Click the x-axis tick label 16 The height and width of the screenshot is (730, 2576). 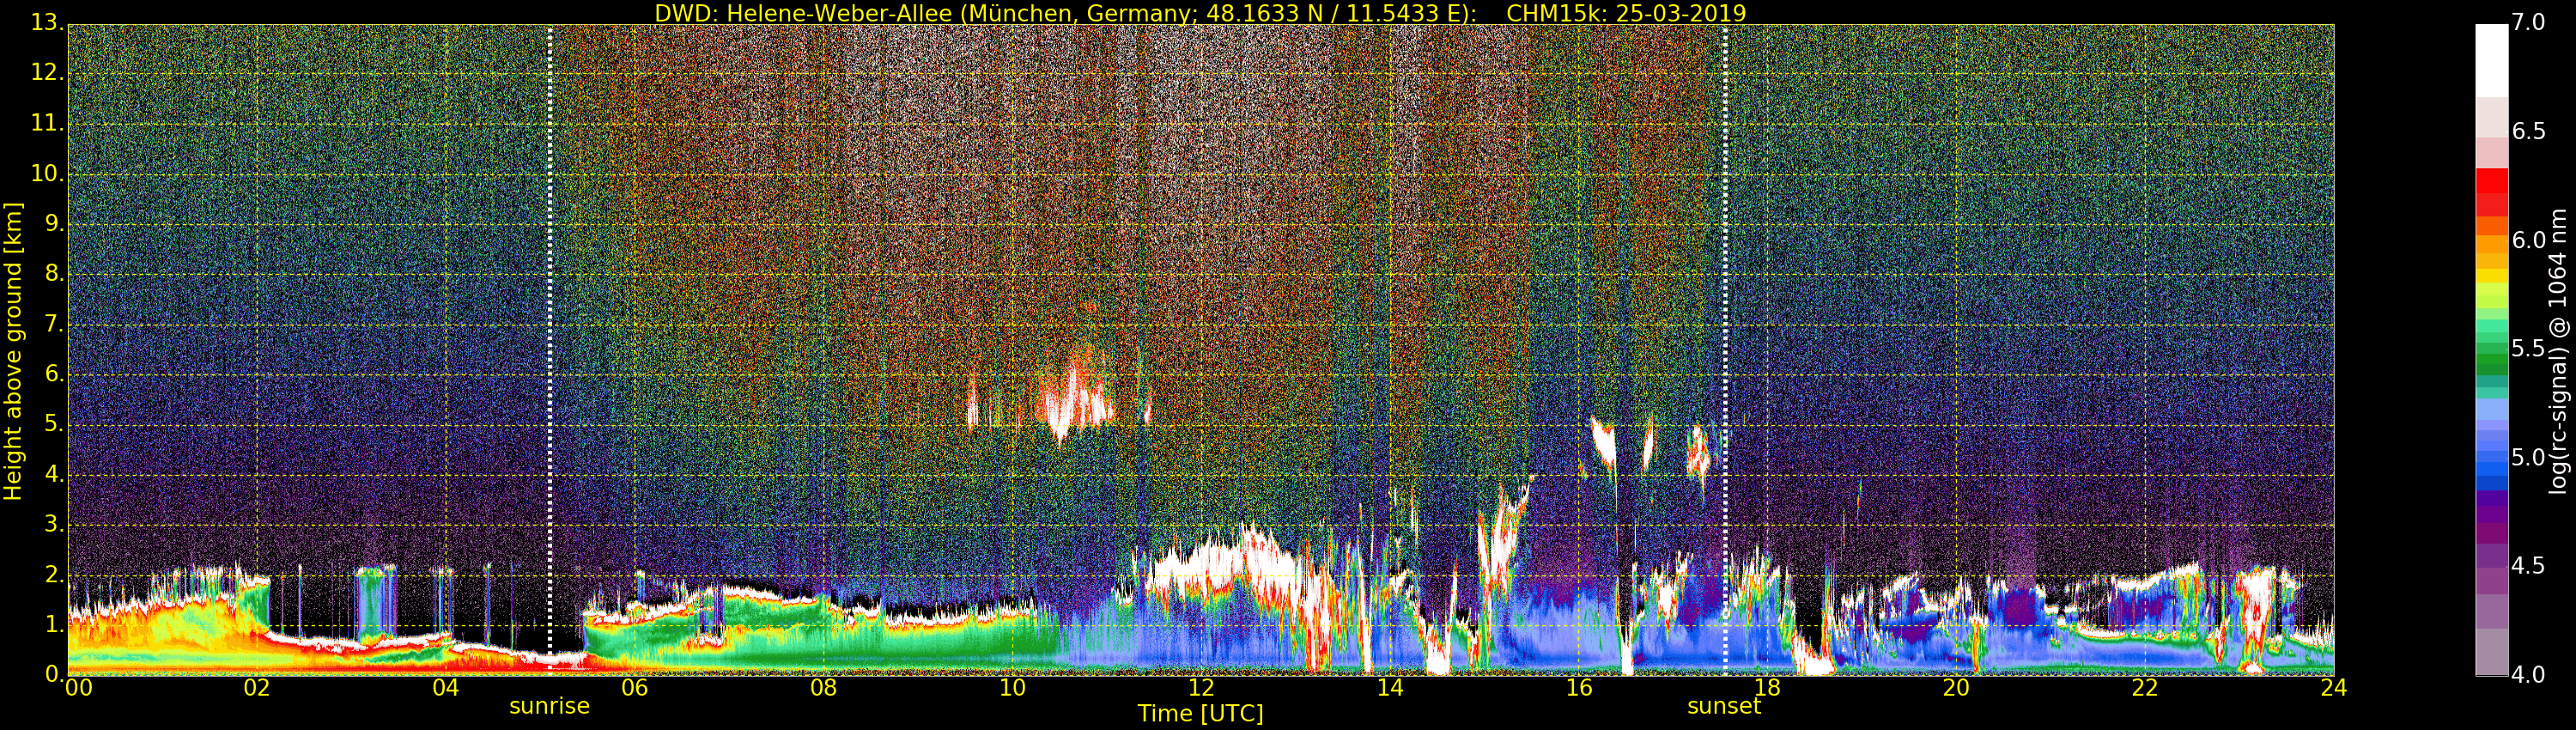1579,688
